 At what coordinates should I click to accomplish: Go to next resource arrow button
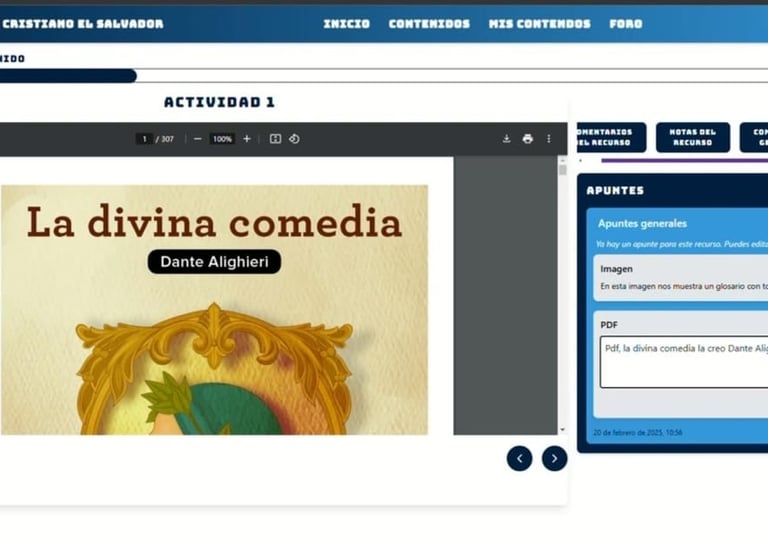point(554,459)
